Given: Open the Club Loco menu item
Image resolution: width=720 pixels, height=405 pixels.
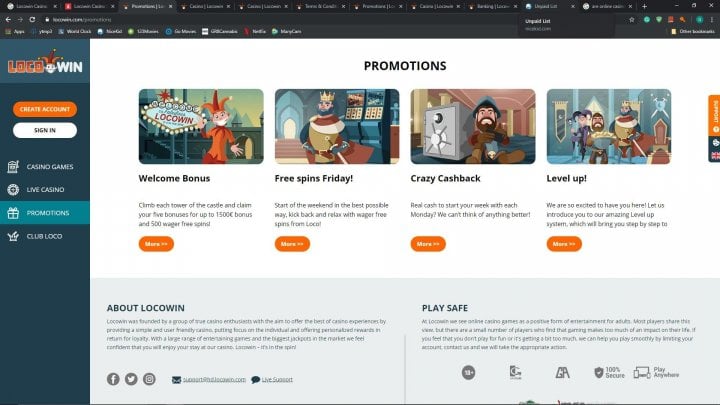Looking at the screenshot, I should pos(45,236).
